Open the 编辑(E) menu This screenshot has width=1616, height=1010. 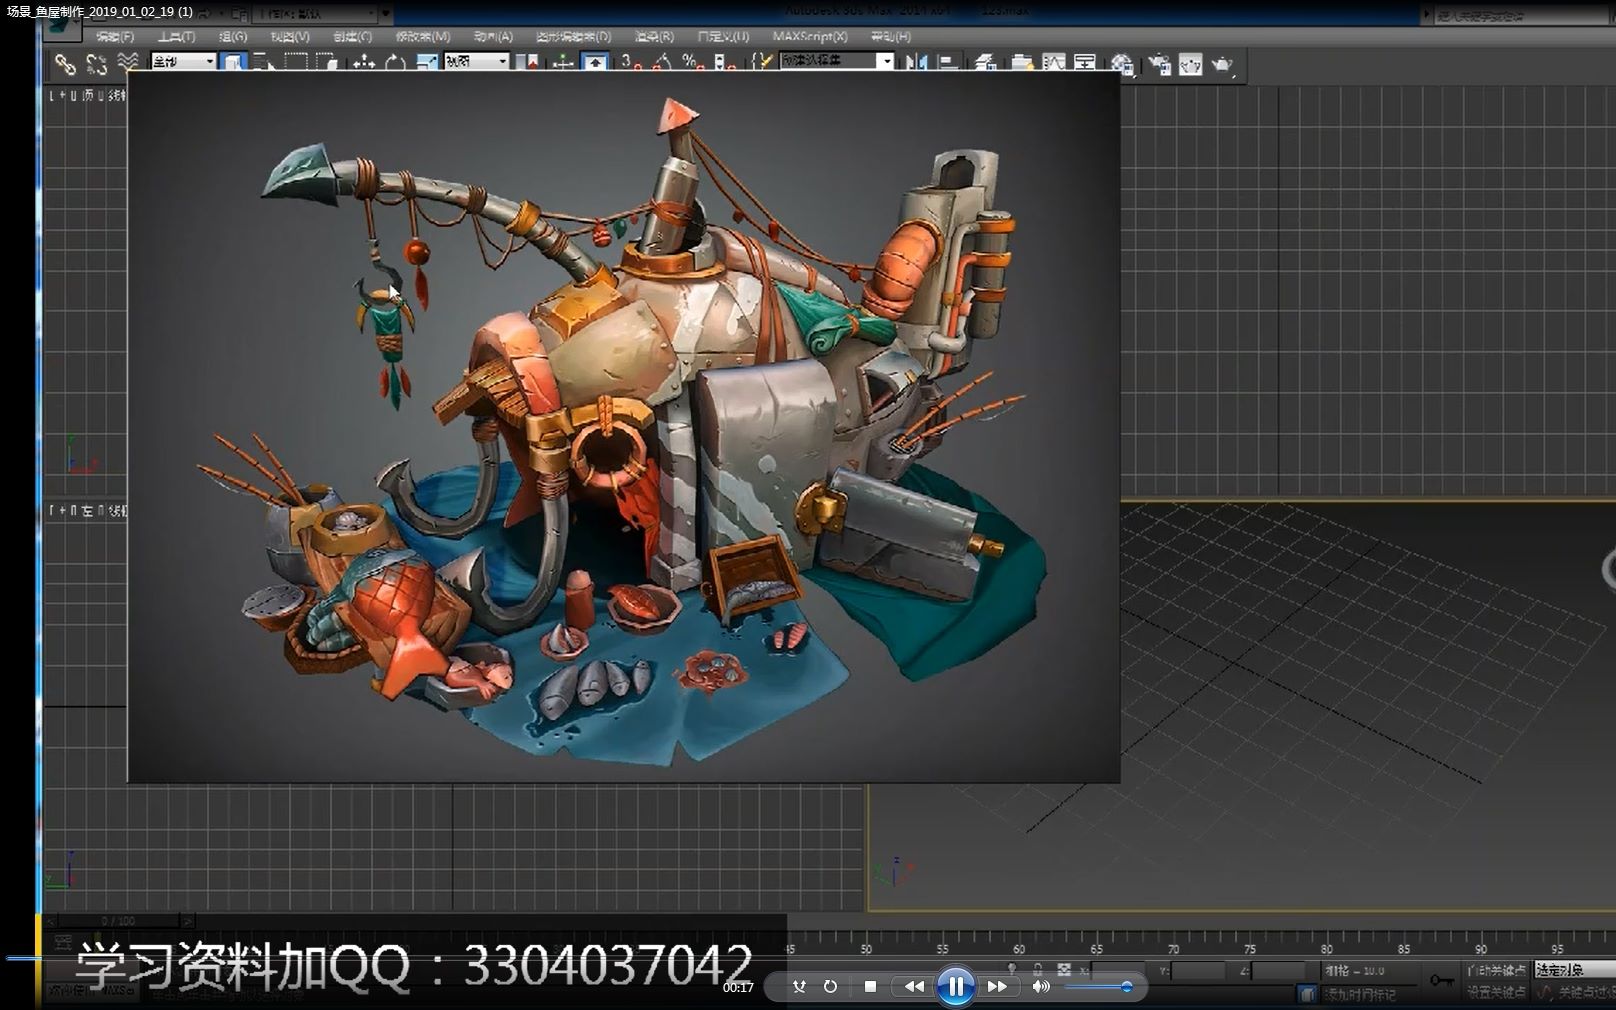pyautogui.click(x=114, y=36)
